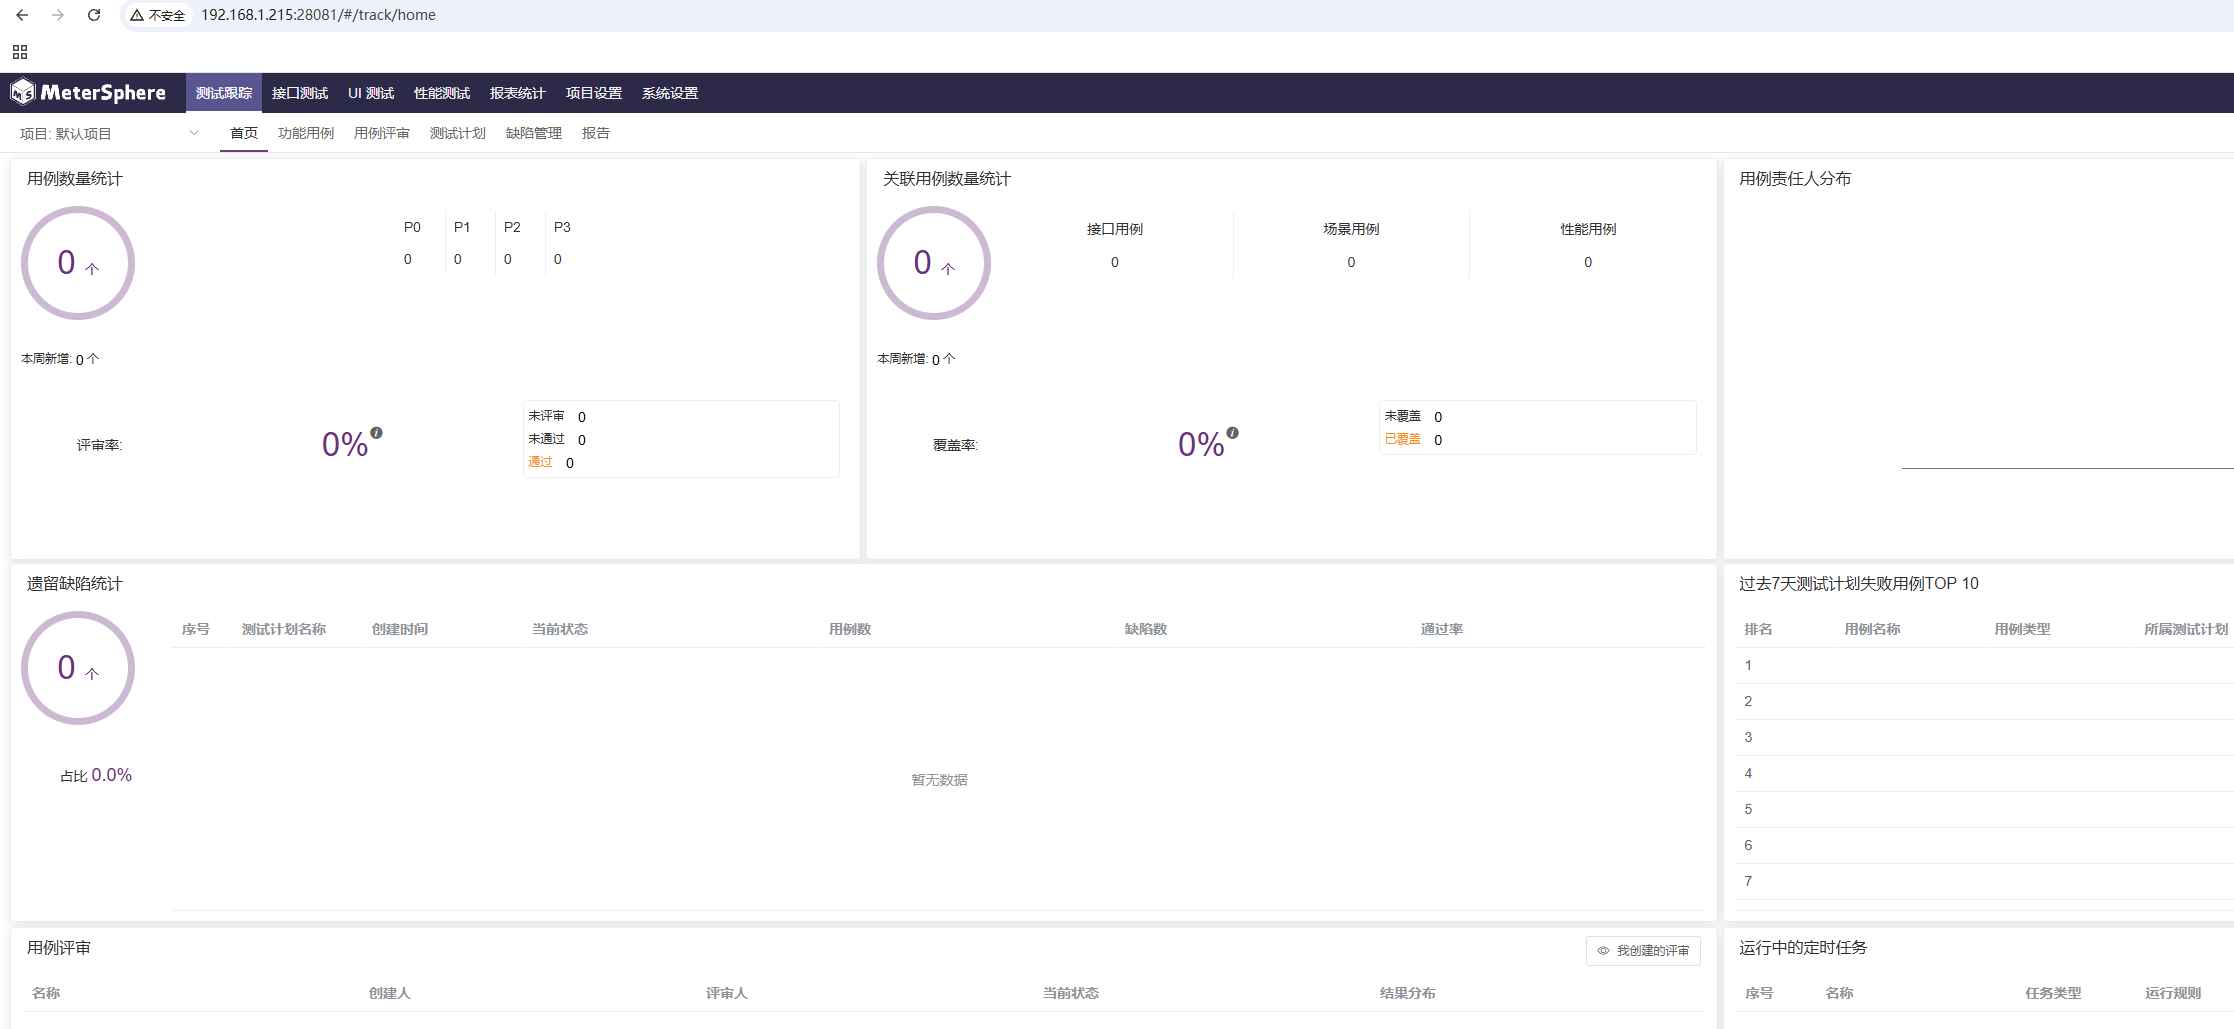Open the 接口测试 top menu
The width and height of the screenshot is (2234, 1029).
click(x=299, y=93)
